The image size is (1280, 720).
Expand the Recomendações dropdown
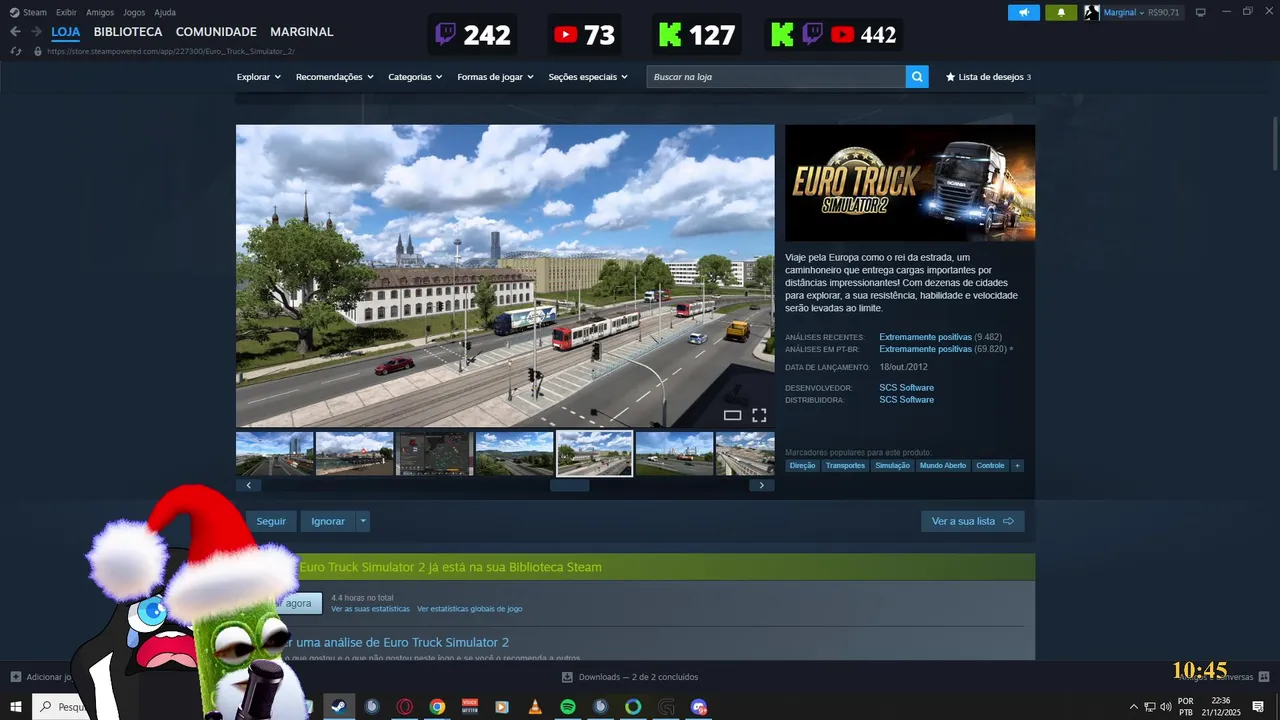click(x=334, y=77)
